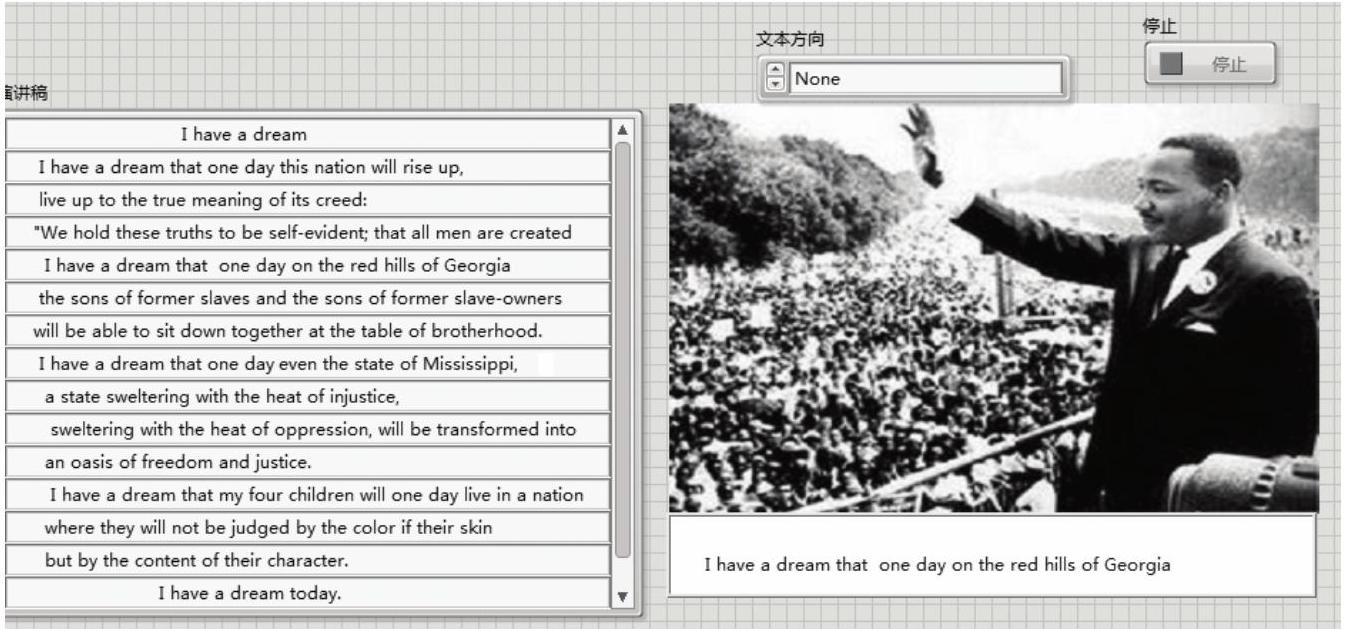Viewport: 1347px width, 629px height.
Task: Select row "We hold these truths to be self-evident"
Action: click(x=308, y=233)
